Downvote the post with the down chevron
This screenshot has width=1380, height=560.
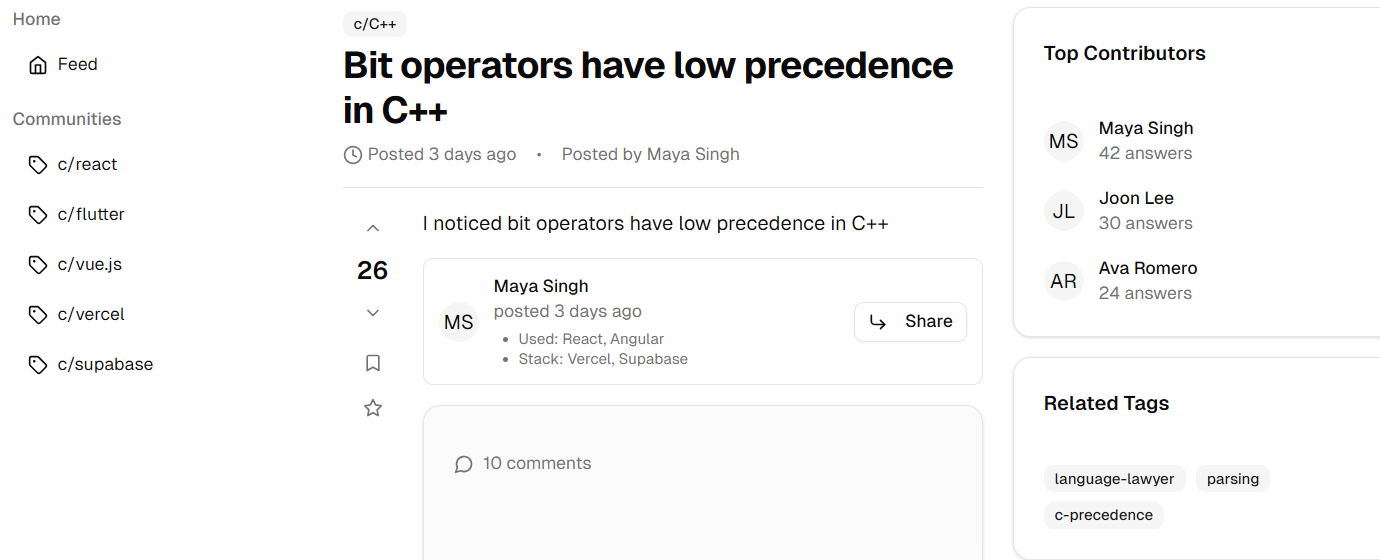(373, 313)
